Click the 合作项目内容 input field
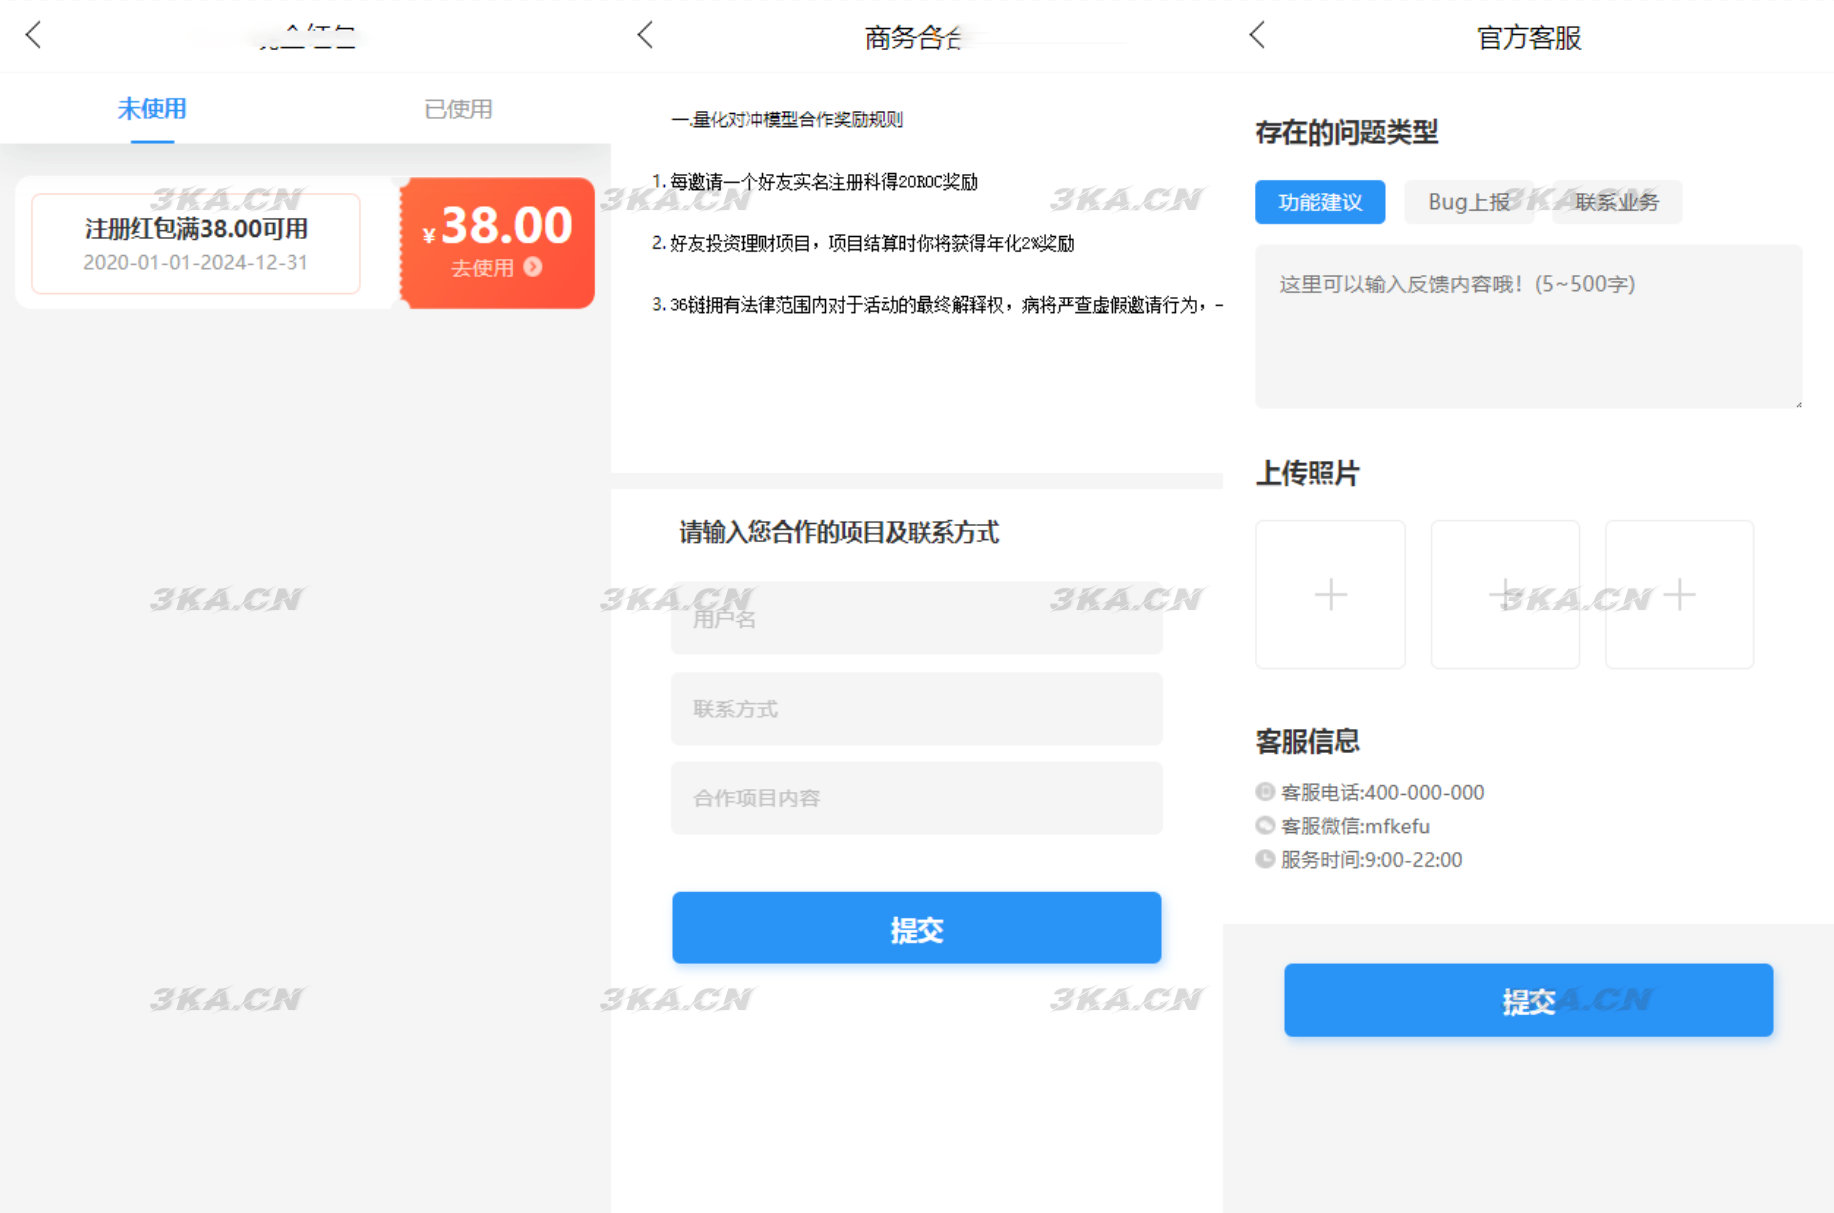This screenshot has width=1834, height=1213. coord(916,797)
